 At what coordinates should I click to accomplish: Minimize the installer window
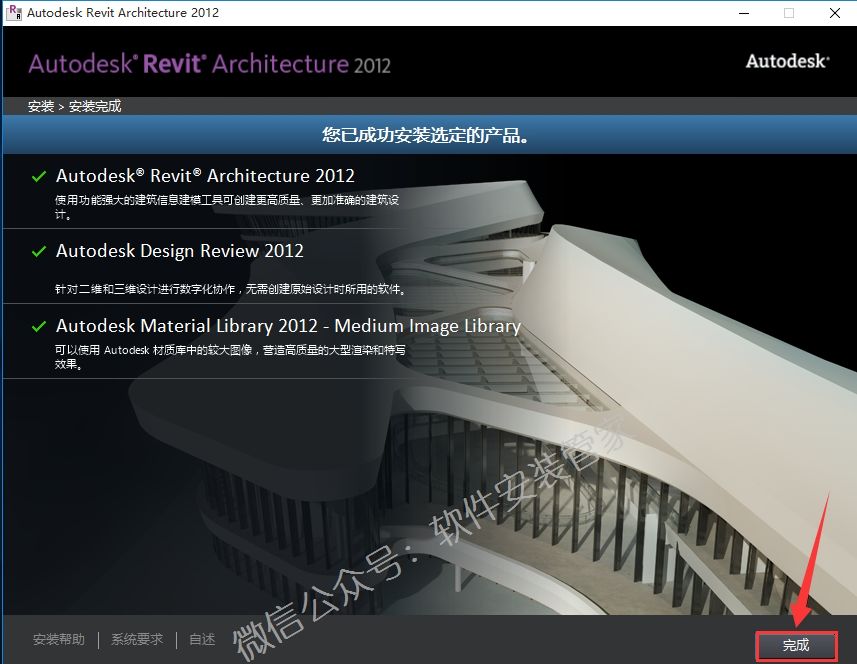[743, 13]
